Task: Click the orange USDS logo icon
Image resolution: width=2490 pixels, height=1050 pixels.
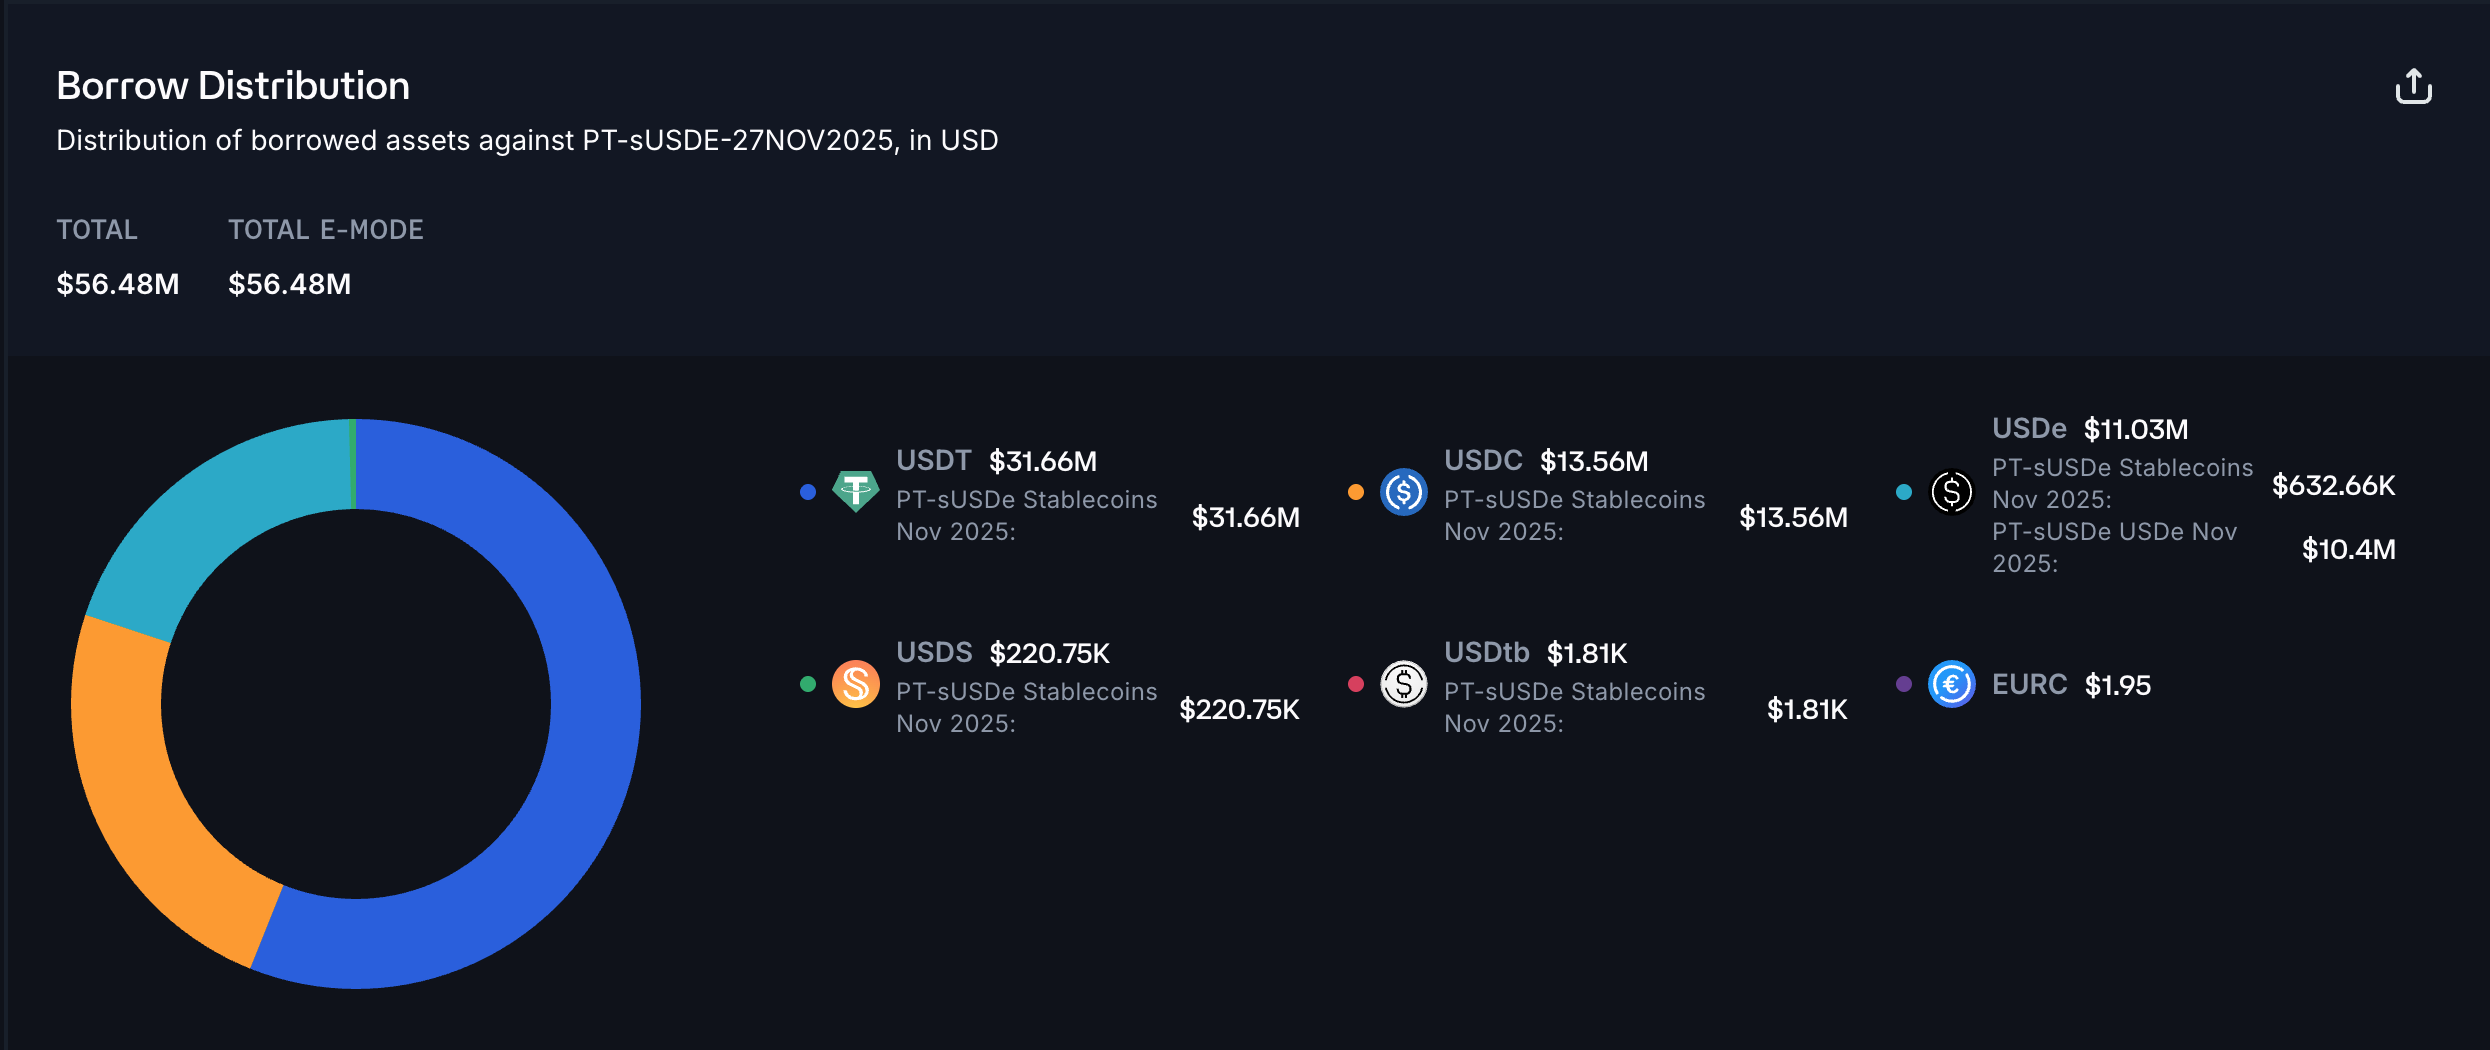Action: (x=855, y=684)
